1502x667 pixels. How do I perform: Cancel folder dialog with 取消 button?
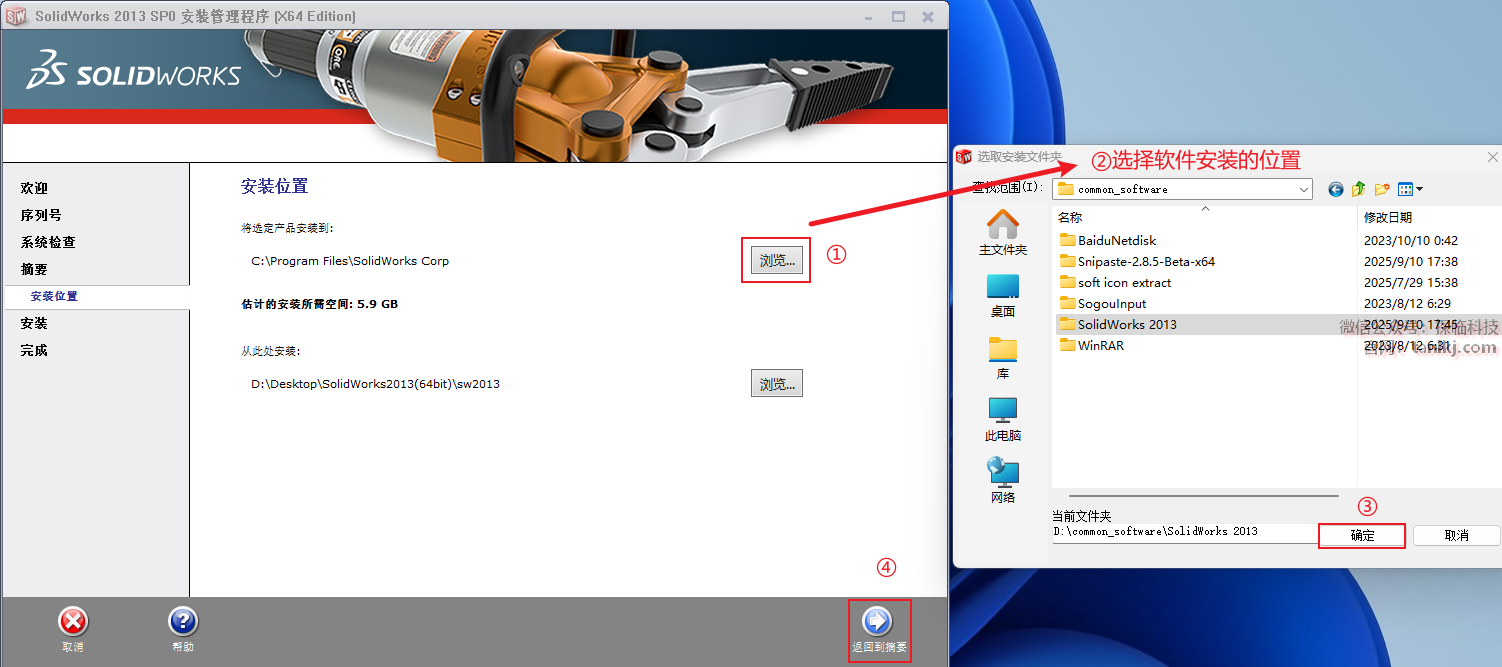pos(1457,536)
